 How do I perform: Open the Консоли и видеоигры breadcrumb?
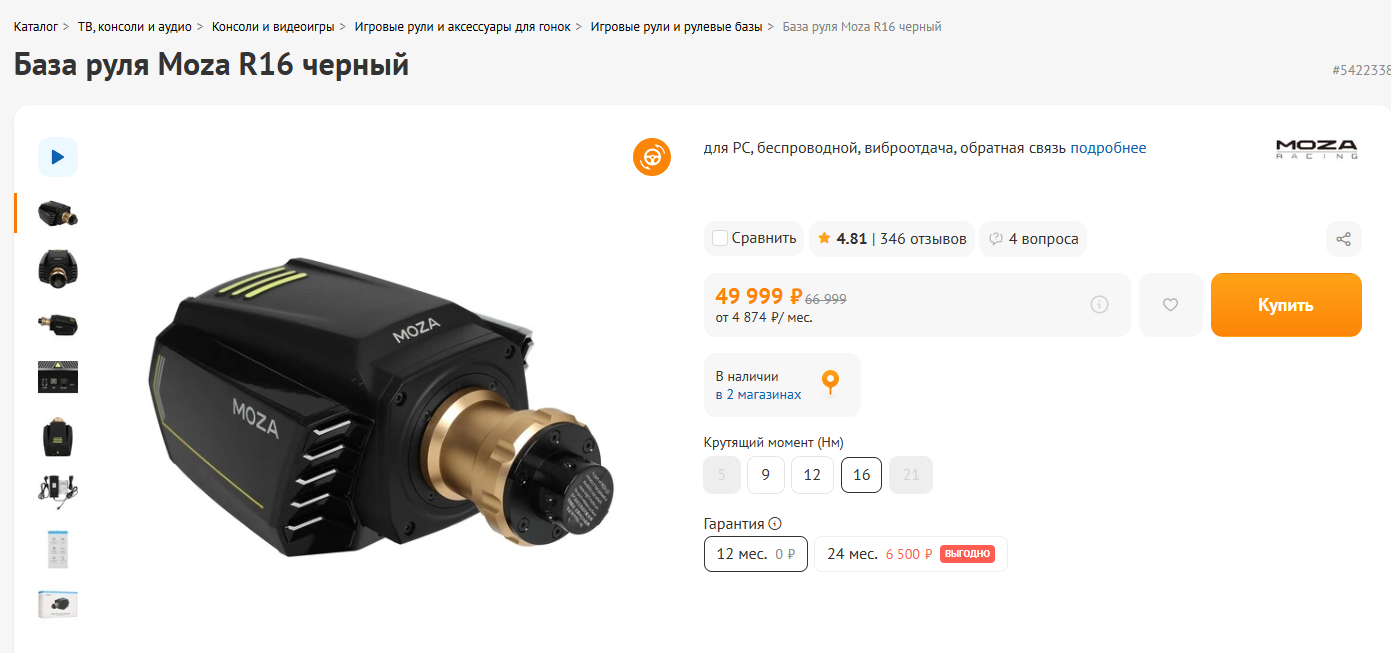pyautogui.click(x=273, y=27)
